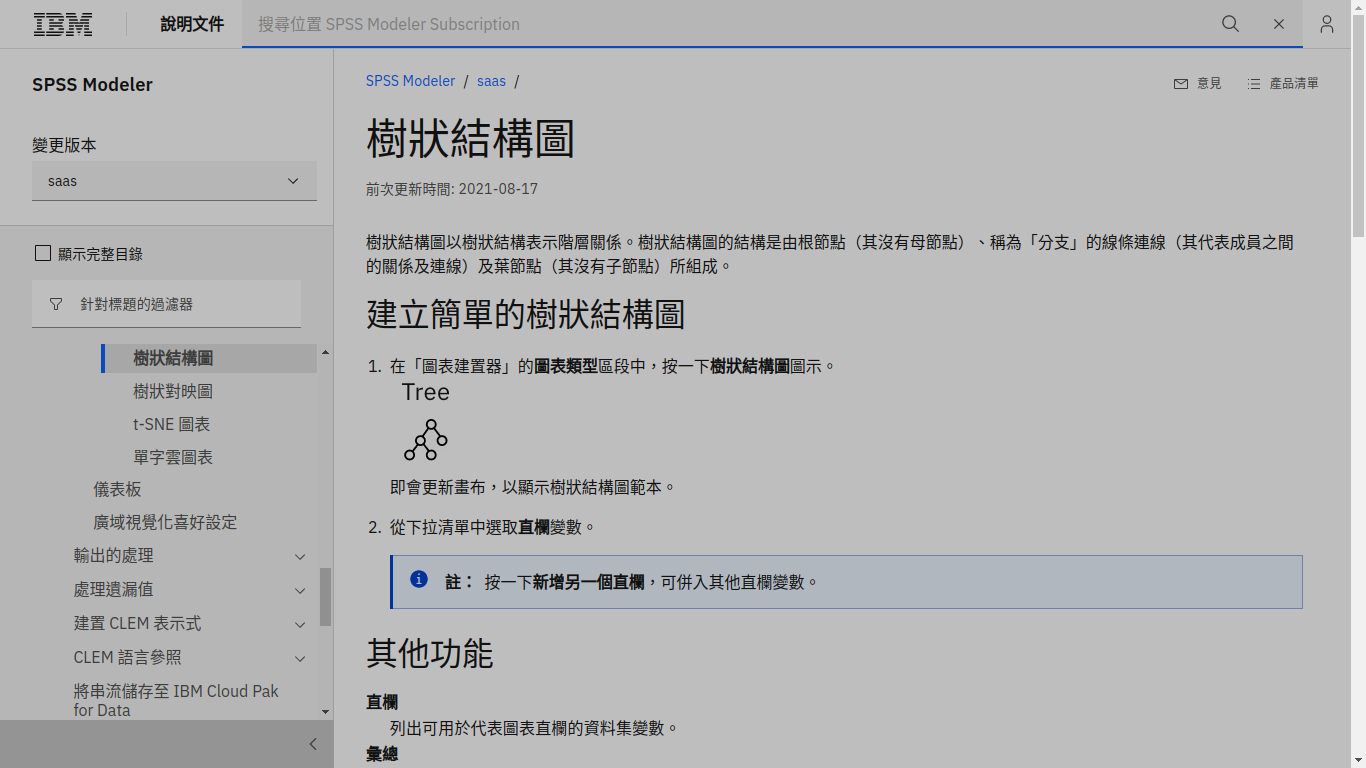Collapse sidebar with the left chevron
1366x768 pixels.
pyautogui.click(x=313, y=744)
